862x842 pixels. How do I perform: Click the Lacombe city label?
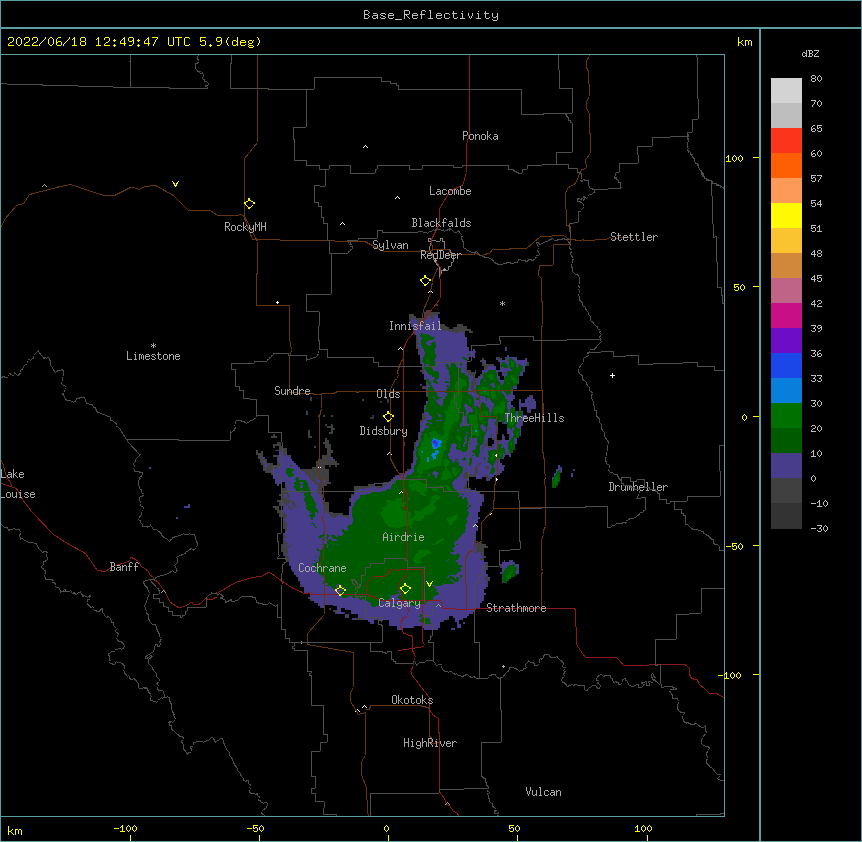[450, 191]
